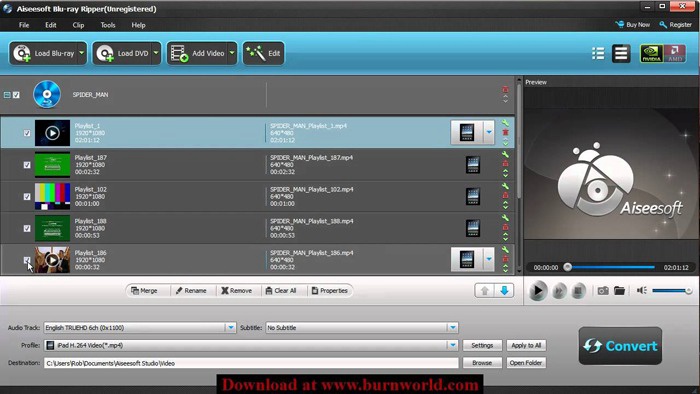Open the Edit magic wand tool
Screen dimensions: 700x394
(x=263, y=54)
